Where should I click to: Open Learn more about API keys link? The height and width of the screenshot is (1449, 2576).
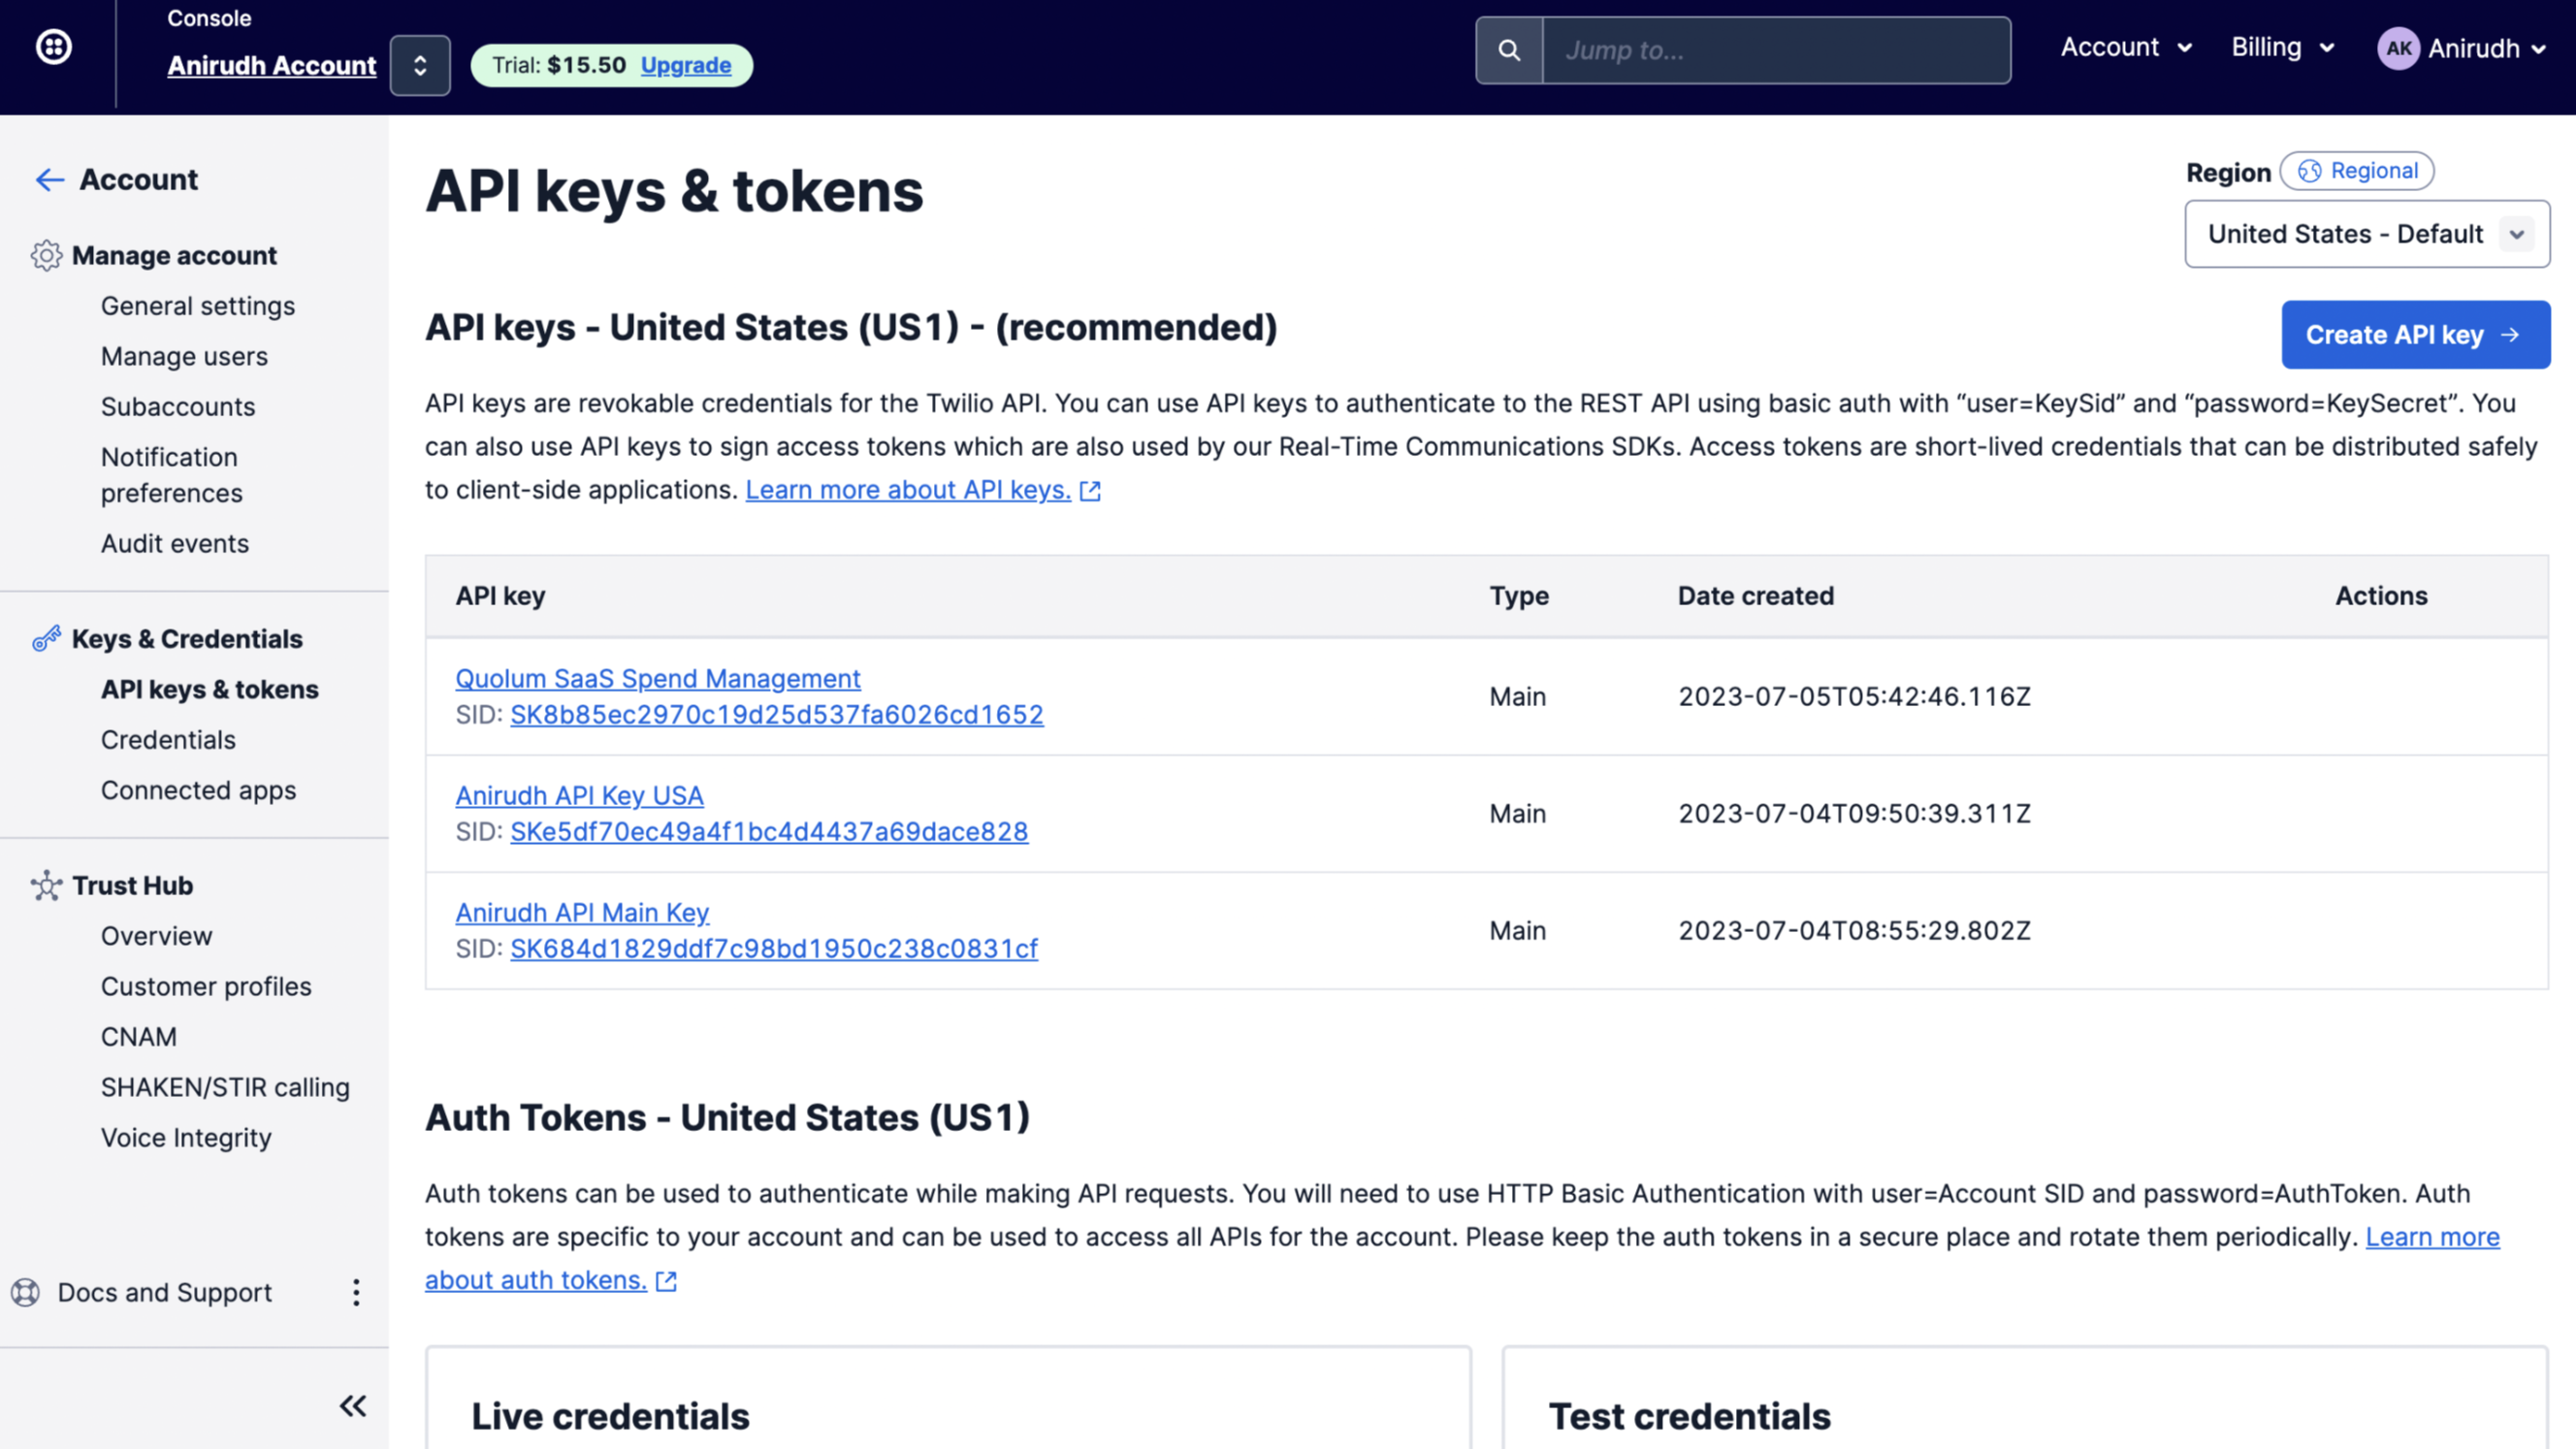pyautogui.click(x=908, y=490)
